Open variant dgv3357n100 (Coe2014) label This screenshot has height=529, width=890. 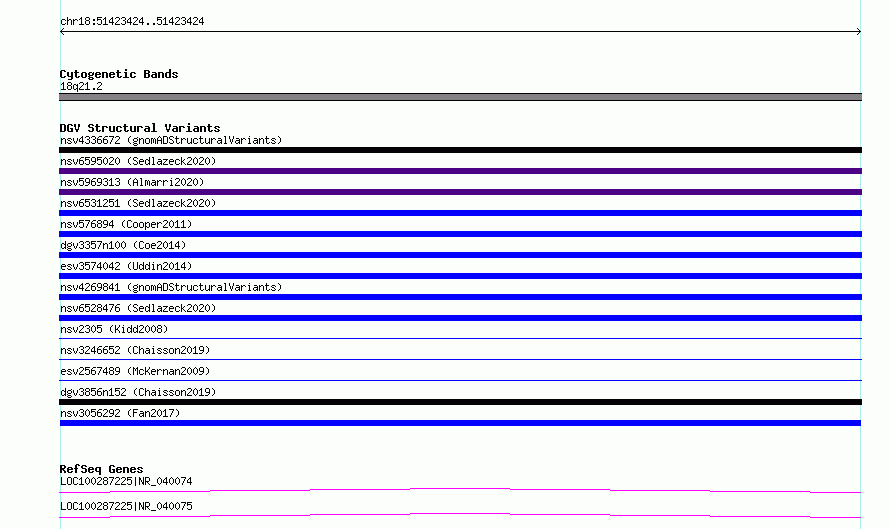[x=123, y=245]
